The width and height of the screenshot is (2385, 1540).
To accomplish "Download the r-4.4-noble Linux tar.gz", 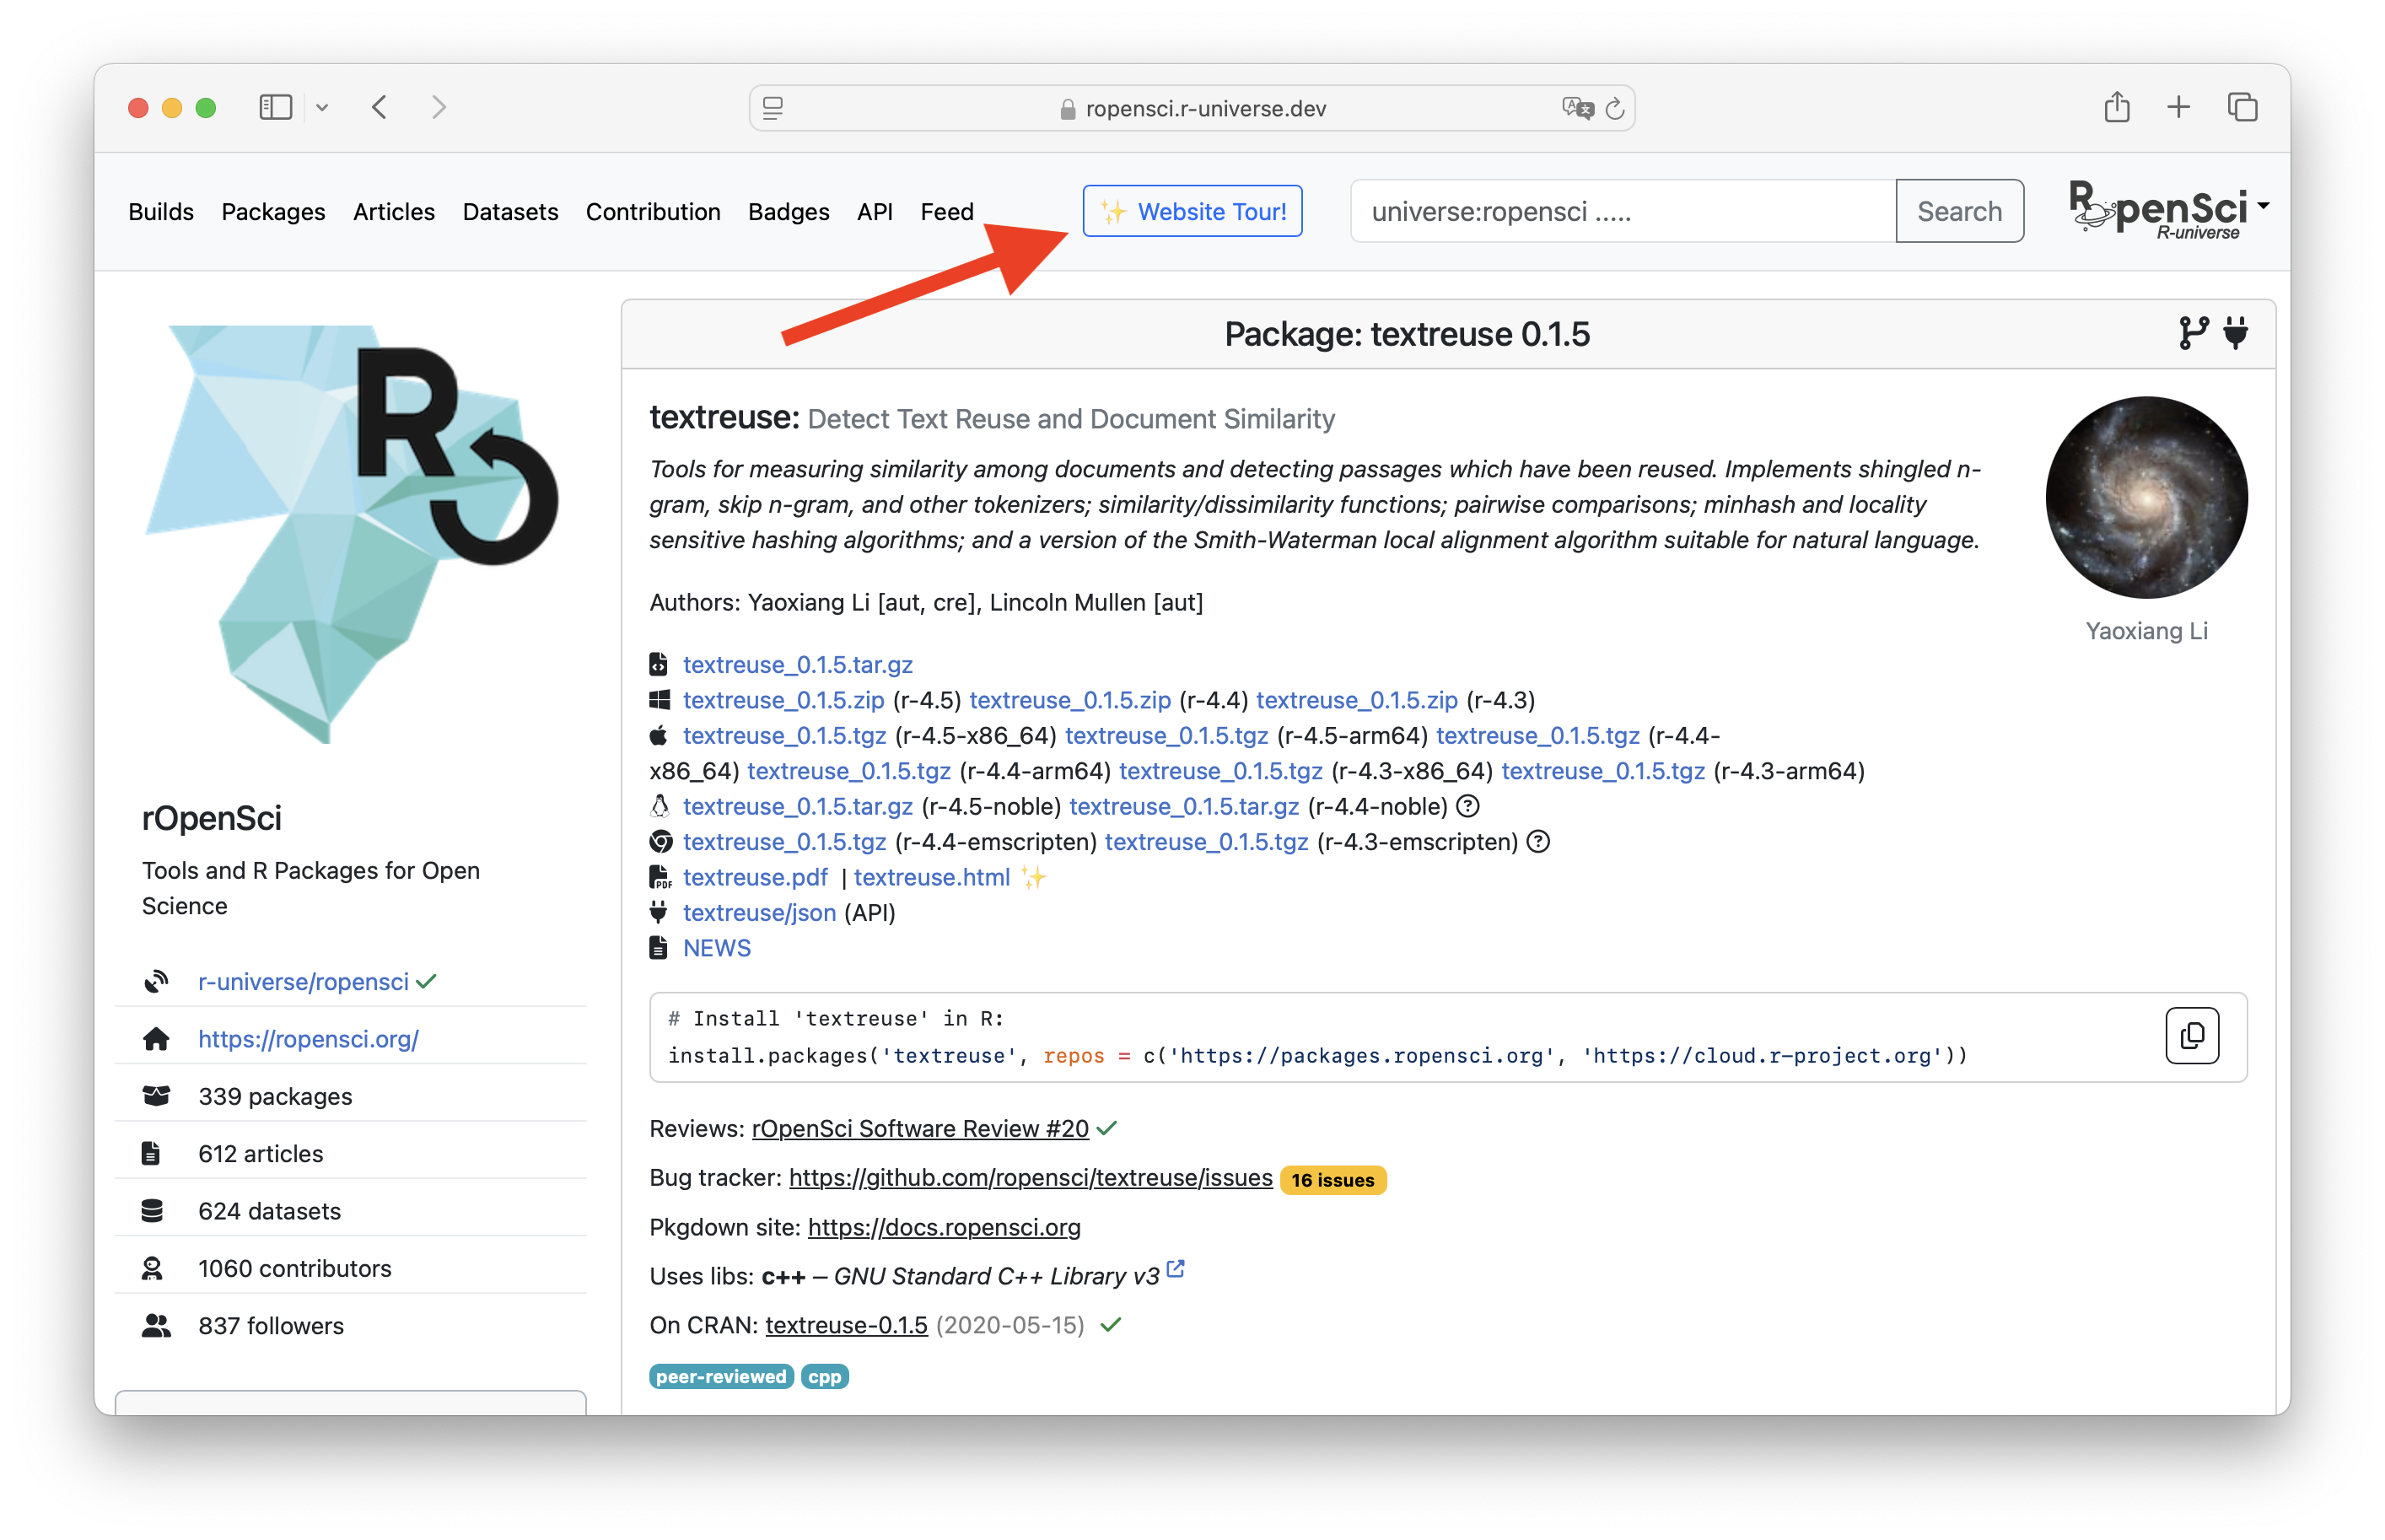I will [x=1184, y=807].
